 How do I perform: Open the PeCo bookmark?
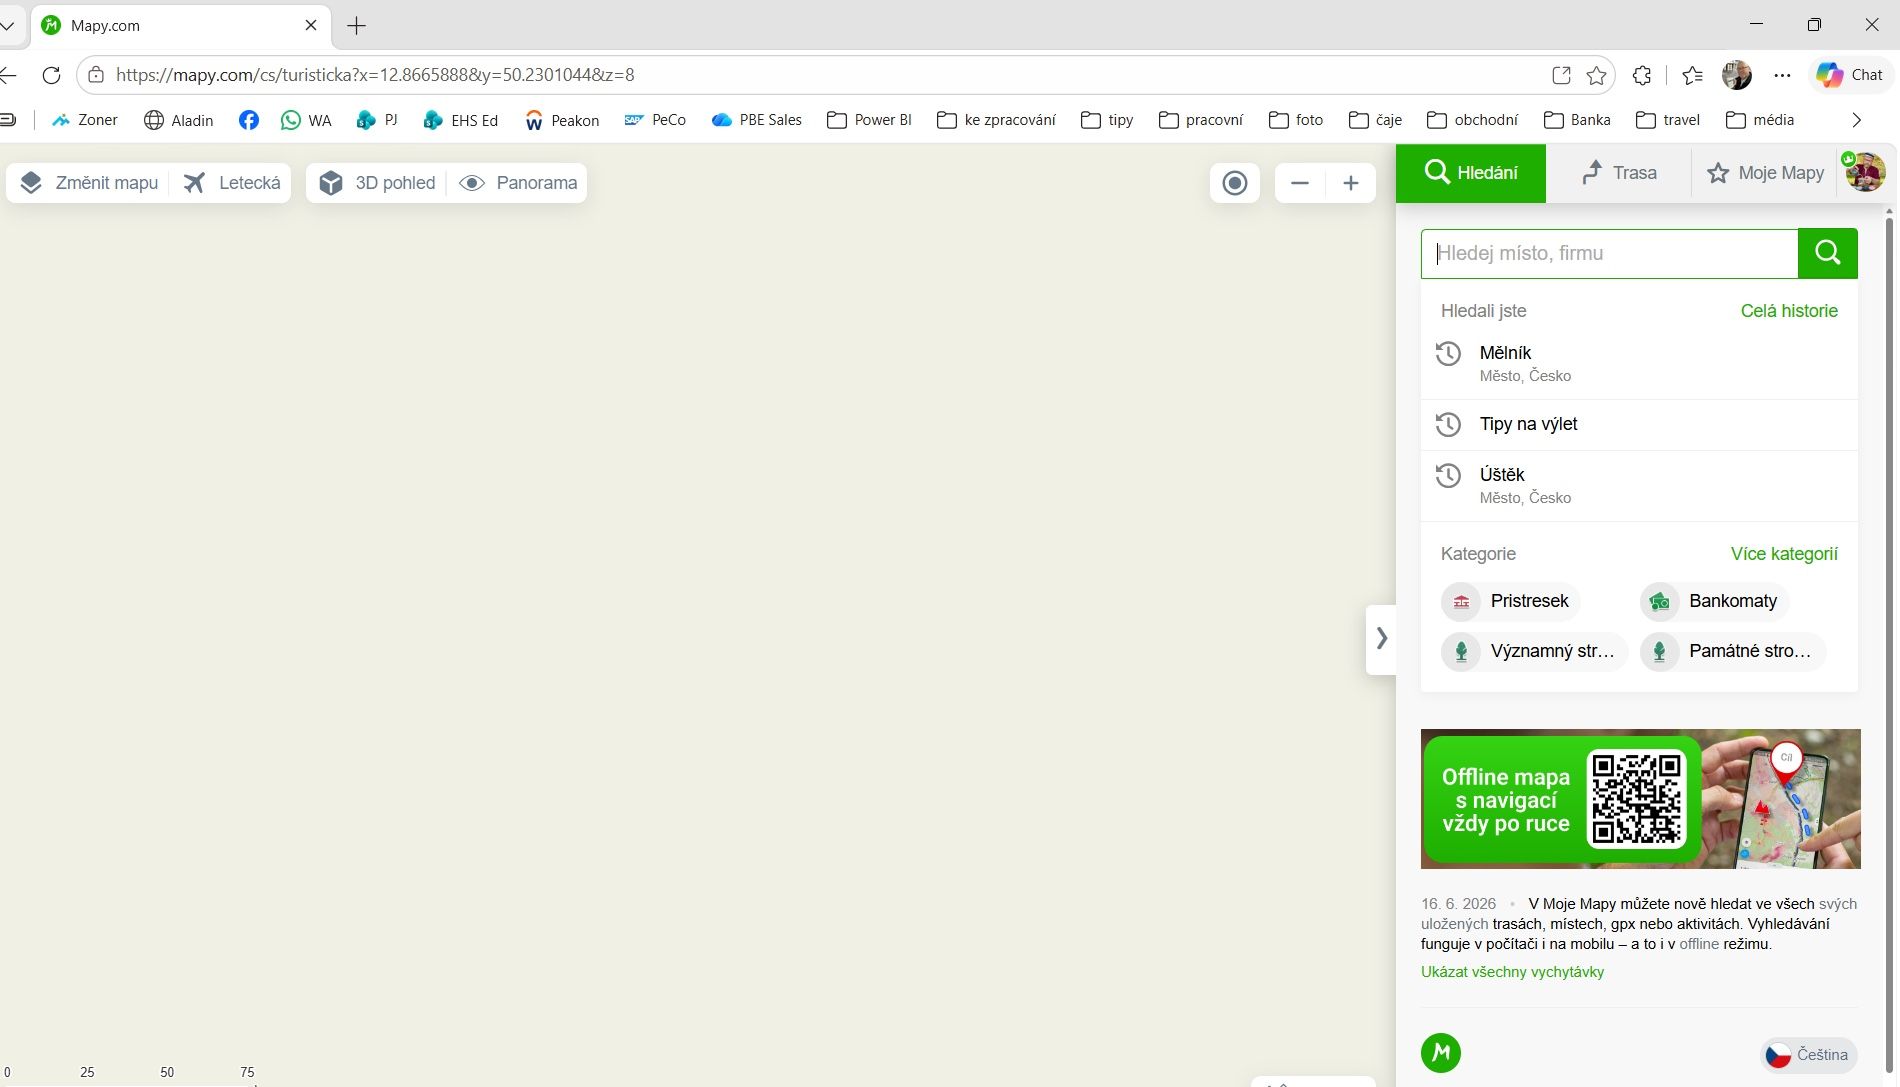pyautogui.click(x=655, y=120)
